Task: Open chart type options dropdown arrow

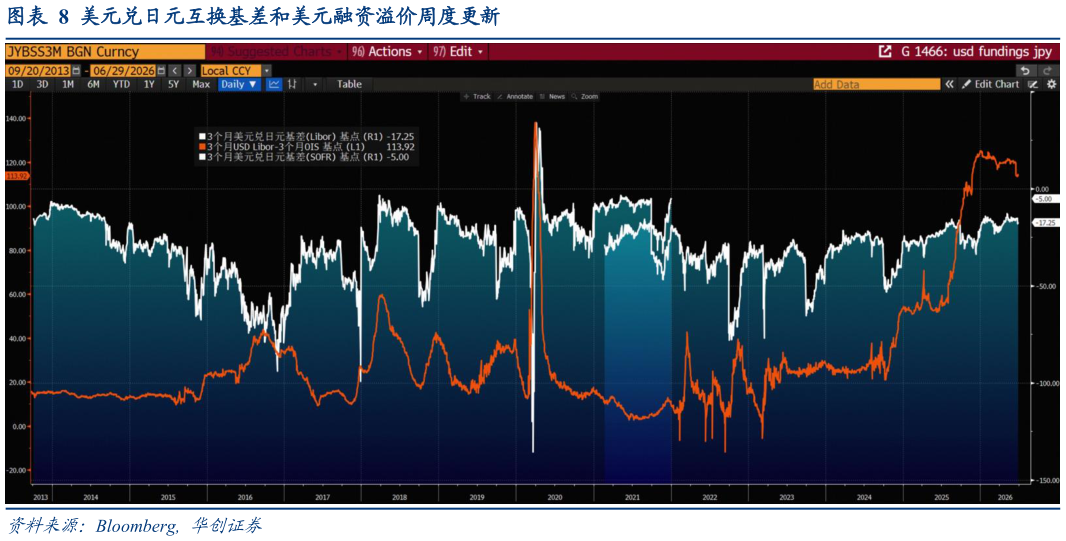Action: [x=315, y=84]
